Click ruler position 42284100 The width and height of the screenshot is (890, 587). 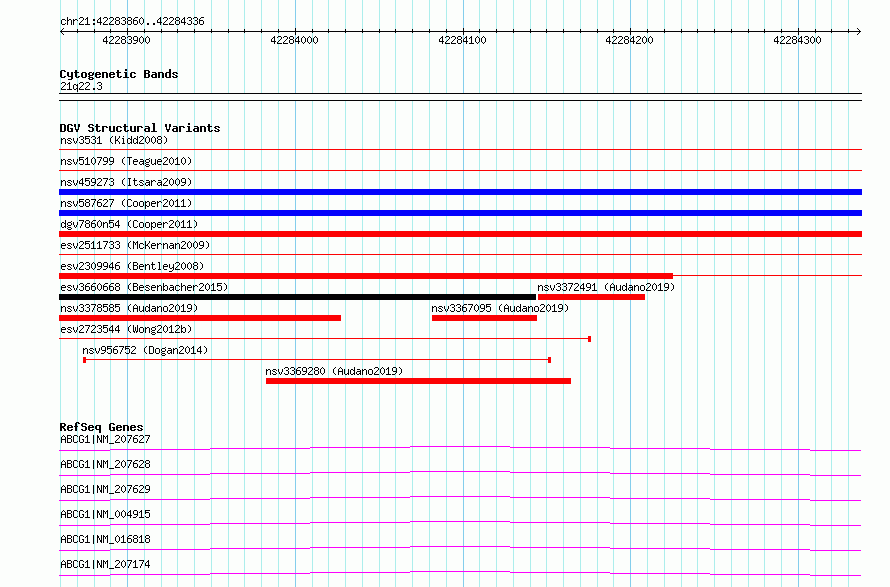pyautogui.click(x=463, y=40)
